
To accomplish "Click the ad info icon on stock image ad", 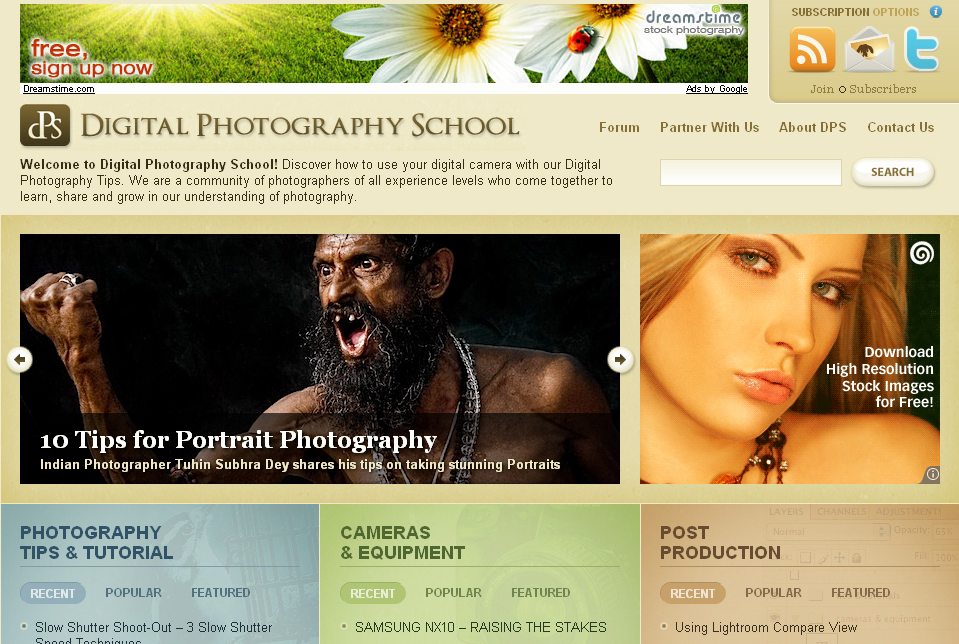I will 932,474.
